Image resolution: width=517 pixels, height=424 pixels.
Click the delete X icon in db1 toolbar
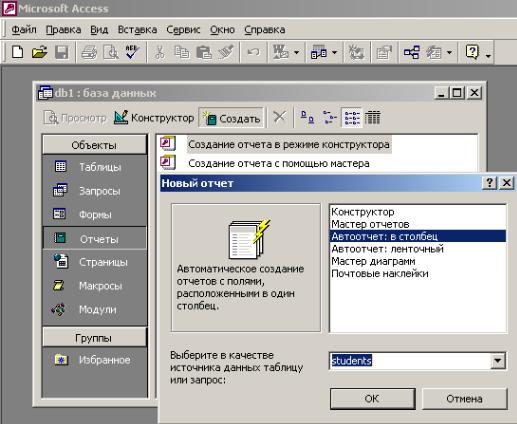pos(279,117)
